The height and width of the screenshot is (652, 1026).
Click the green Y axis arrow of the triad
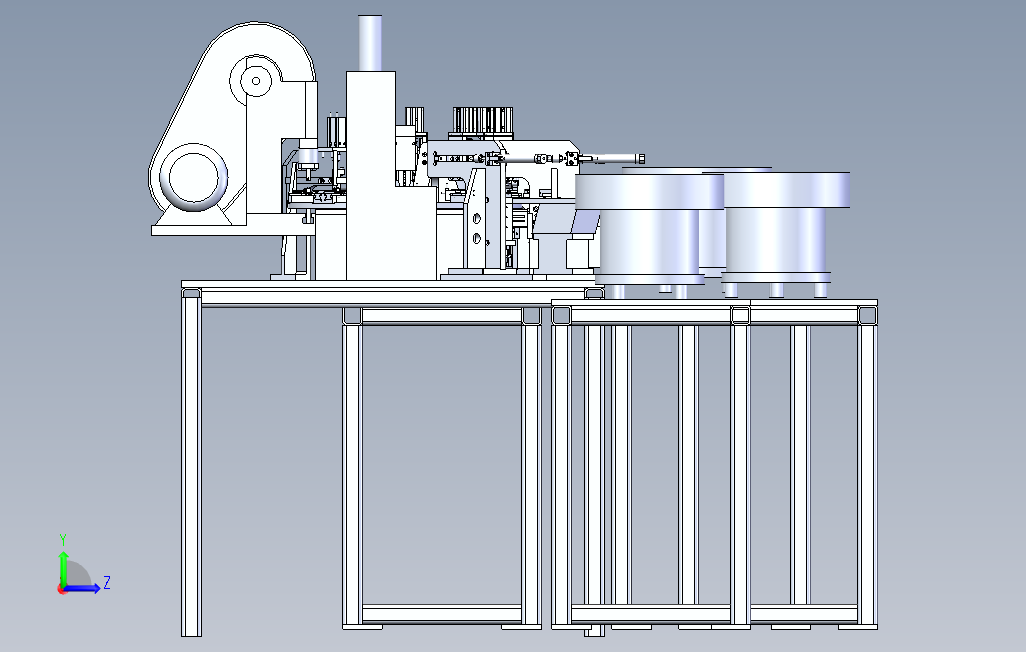tap(63, 568)
